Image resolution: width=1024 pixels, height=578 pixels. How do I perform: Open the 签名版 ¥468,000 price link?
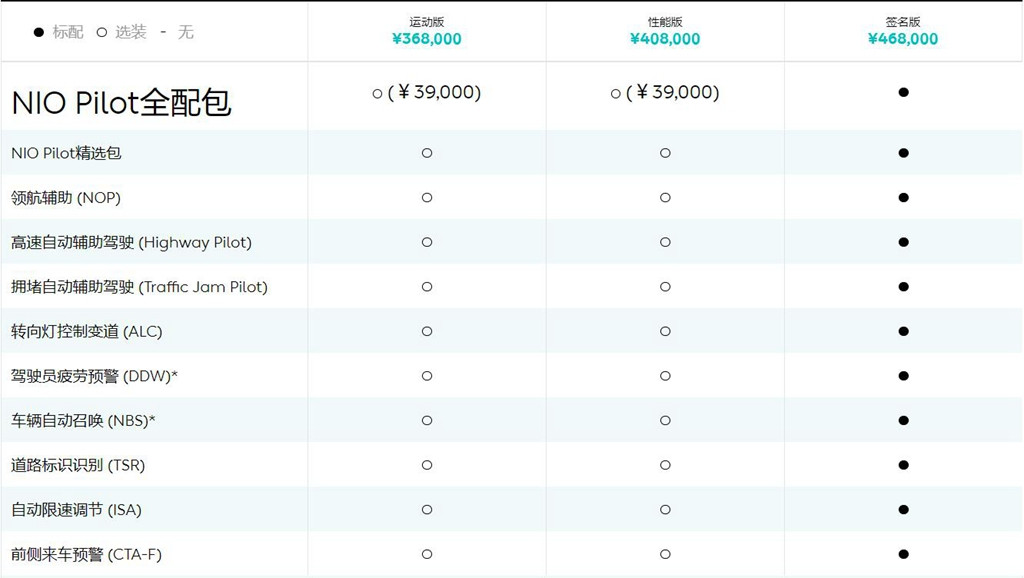coord(903,39)
